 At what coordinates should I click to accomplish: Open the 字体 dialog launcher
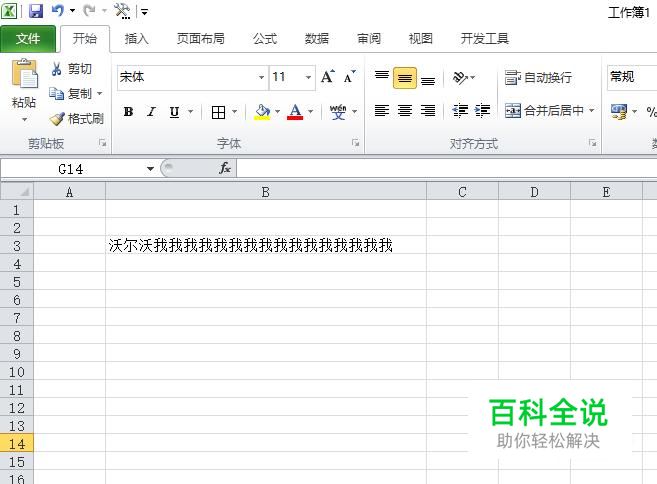pyautogui.click(x=356, y=143)
